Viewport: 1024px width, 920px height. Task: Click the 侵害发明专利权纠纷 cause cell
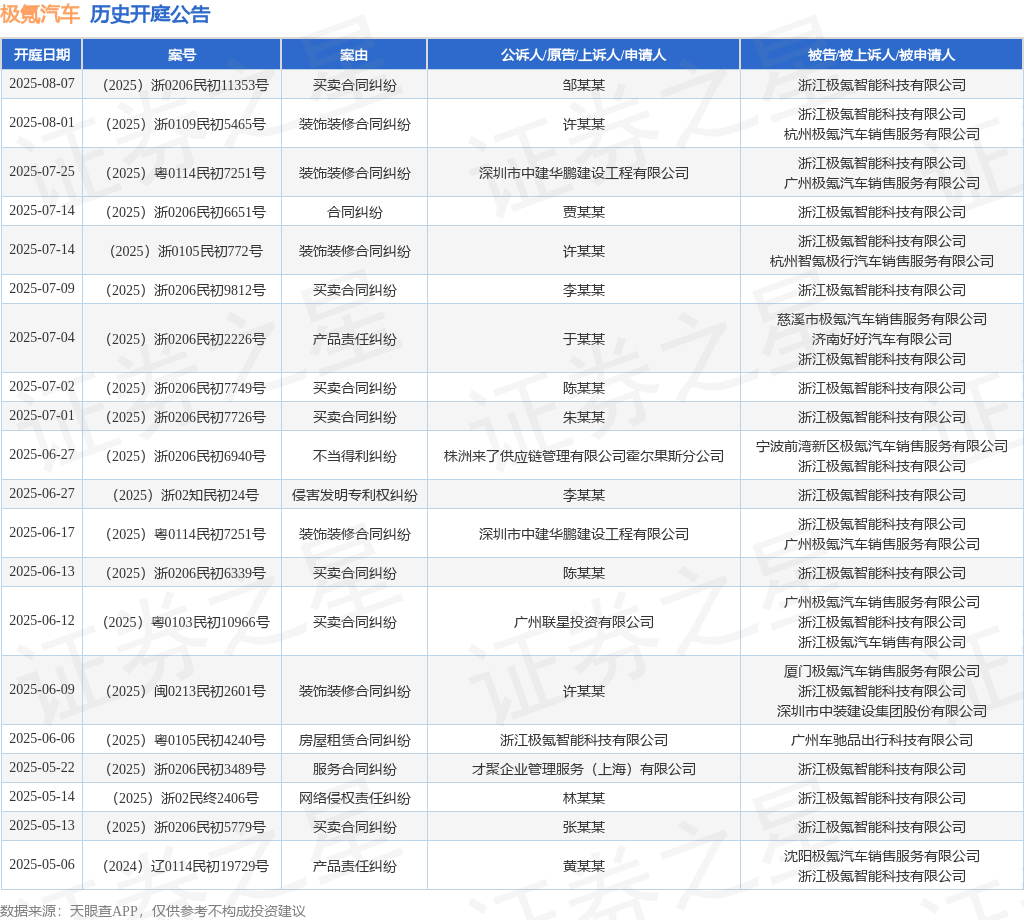355,496
